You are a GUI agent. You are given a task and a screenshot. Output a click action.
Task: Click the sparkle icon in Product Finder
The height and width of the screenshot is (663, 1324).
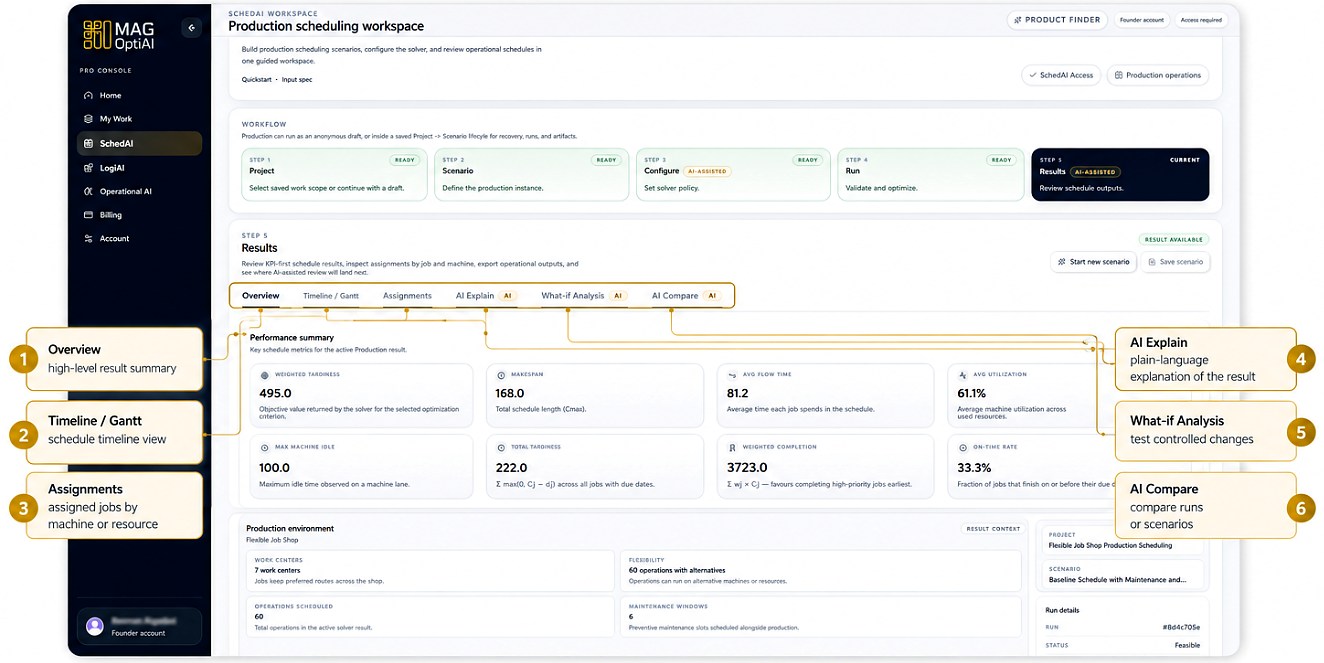point(1018,19)
